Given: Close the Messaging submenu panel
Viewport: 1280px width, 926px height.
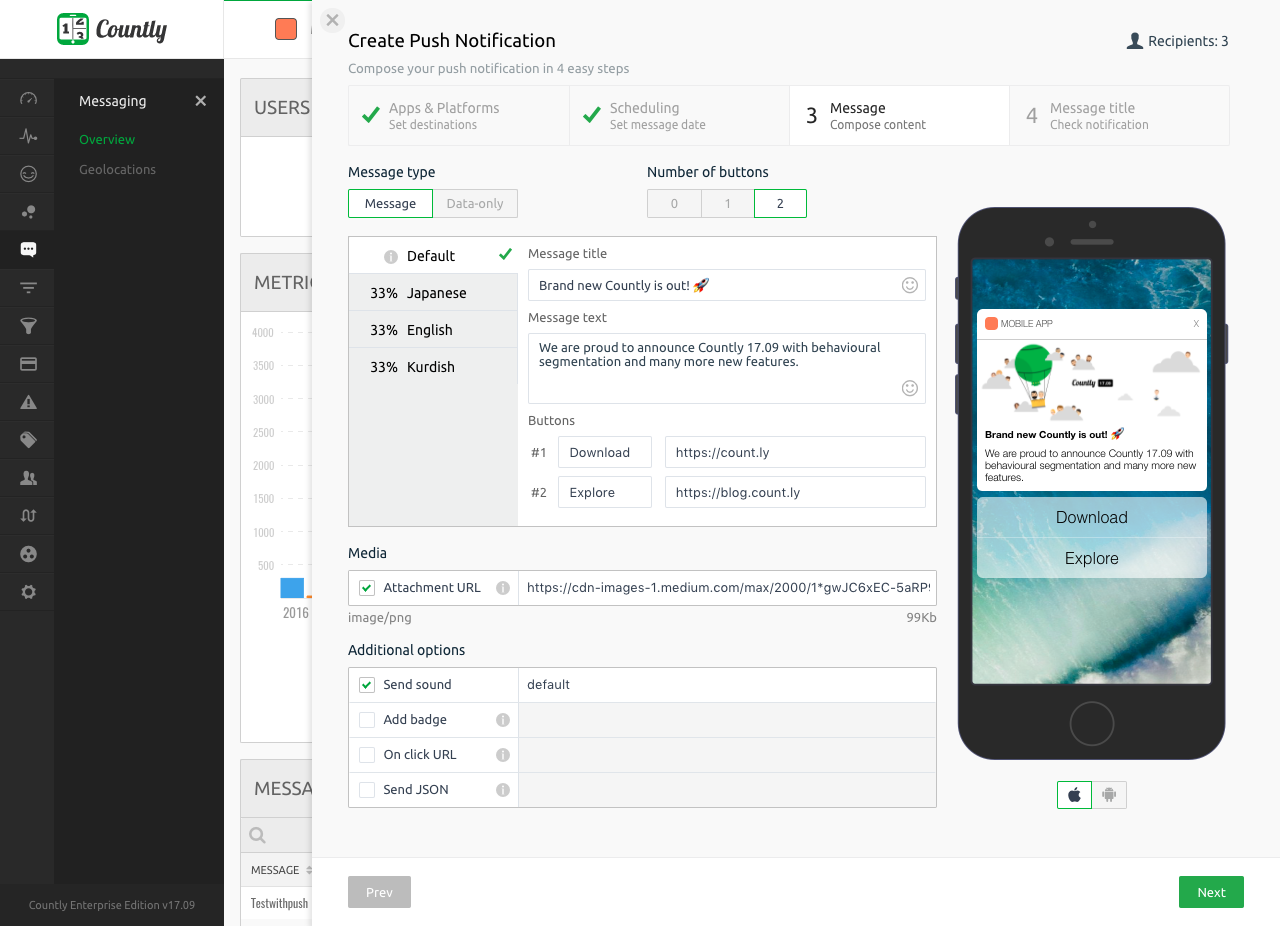Looking at the screenshot, I should pyautogui.click(x=201, y=101).
